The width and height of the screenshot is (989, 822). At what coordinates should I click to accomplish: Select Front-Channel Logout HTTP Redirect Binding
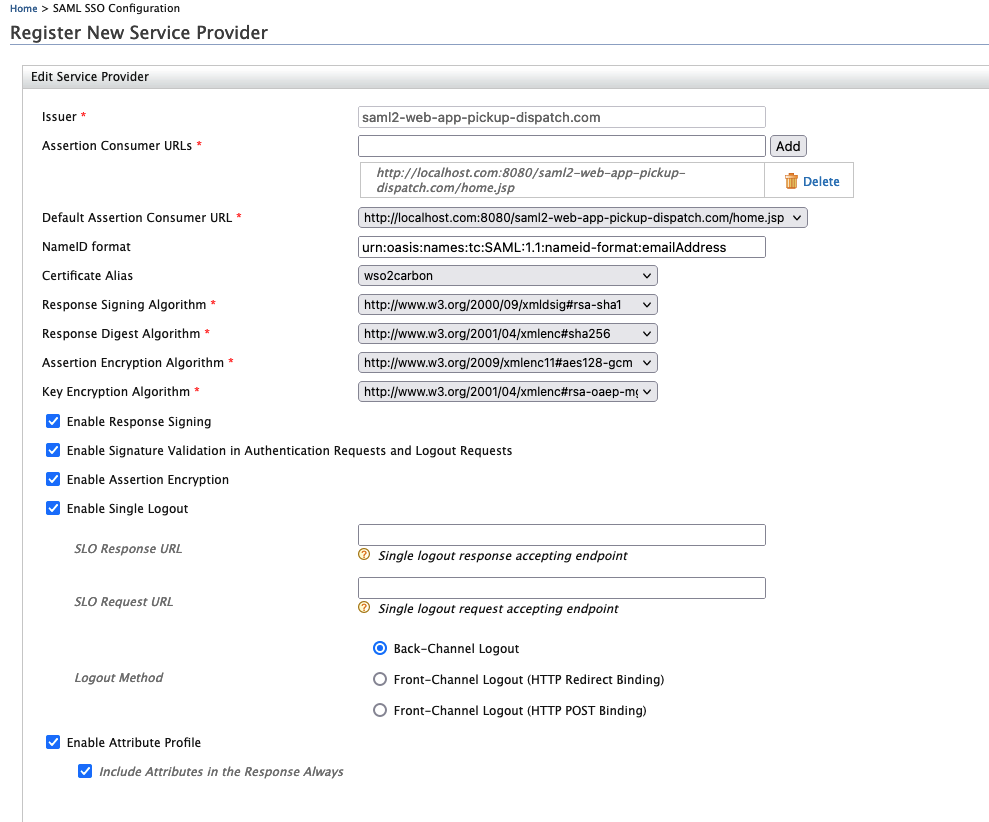coord(380,680)
